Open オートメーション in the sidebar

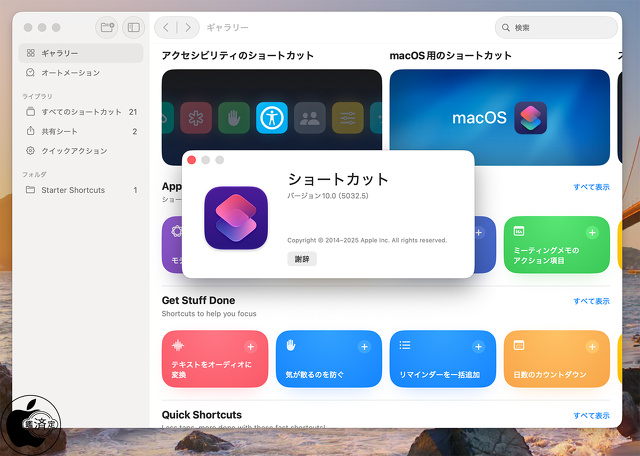coord(81,73)
